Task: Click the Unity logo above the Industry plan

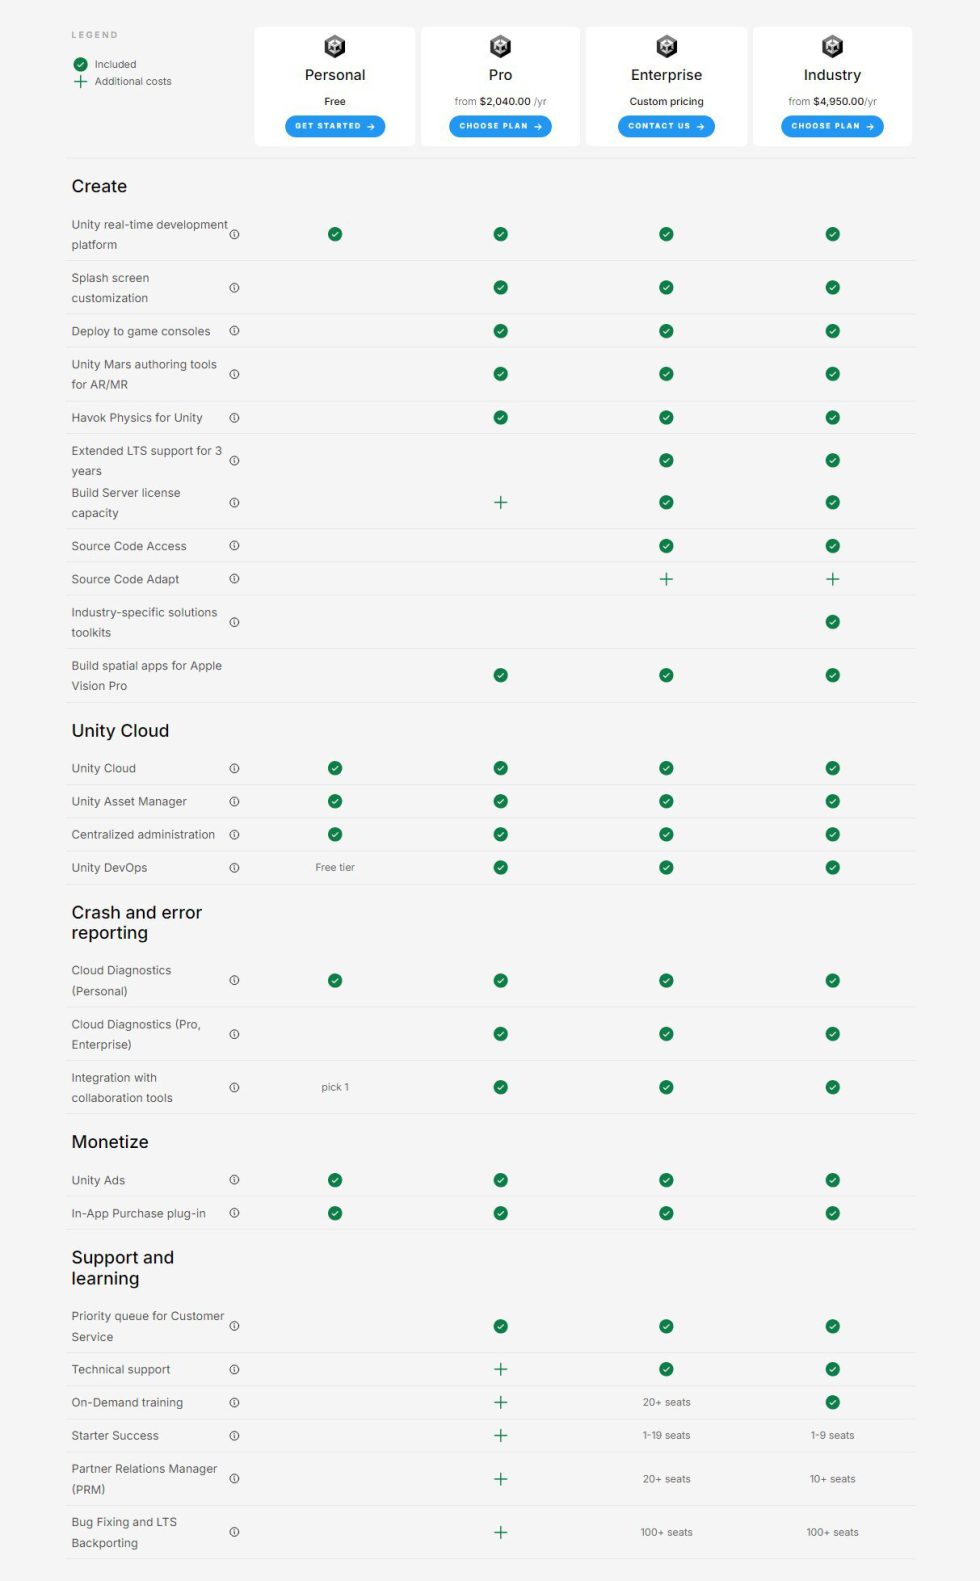Action: pos(832,46)
